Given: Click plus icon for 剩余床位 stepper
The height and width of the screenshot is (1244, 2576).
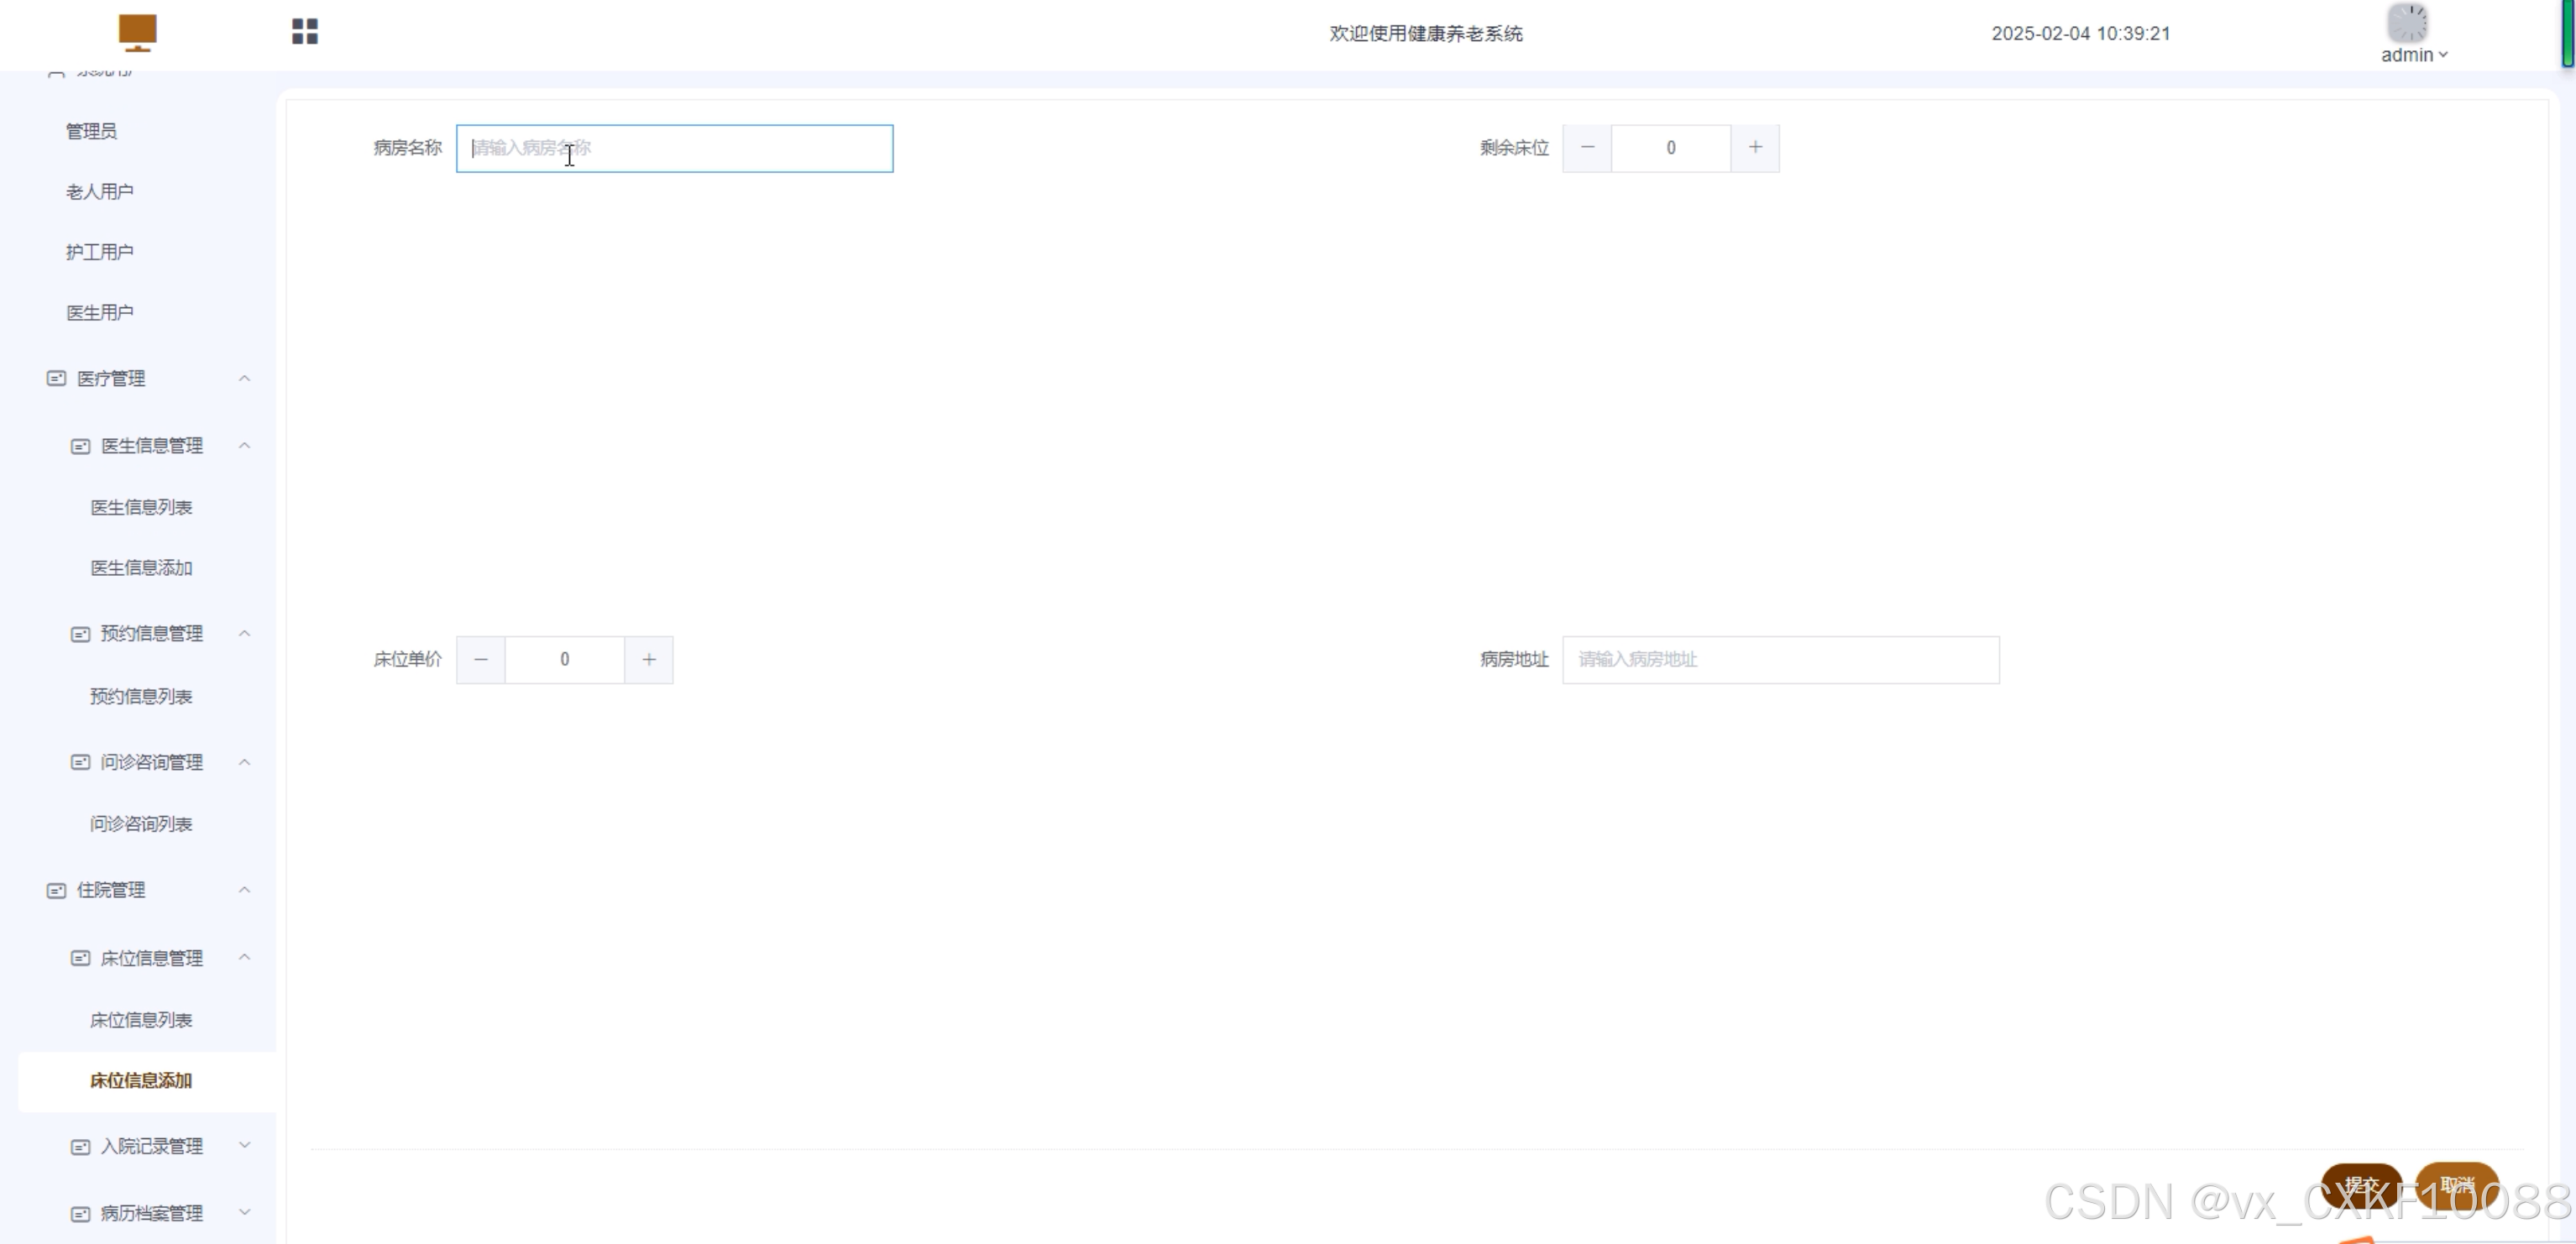Looking at the screenshot, I should pos(1755,148).
